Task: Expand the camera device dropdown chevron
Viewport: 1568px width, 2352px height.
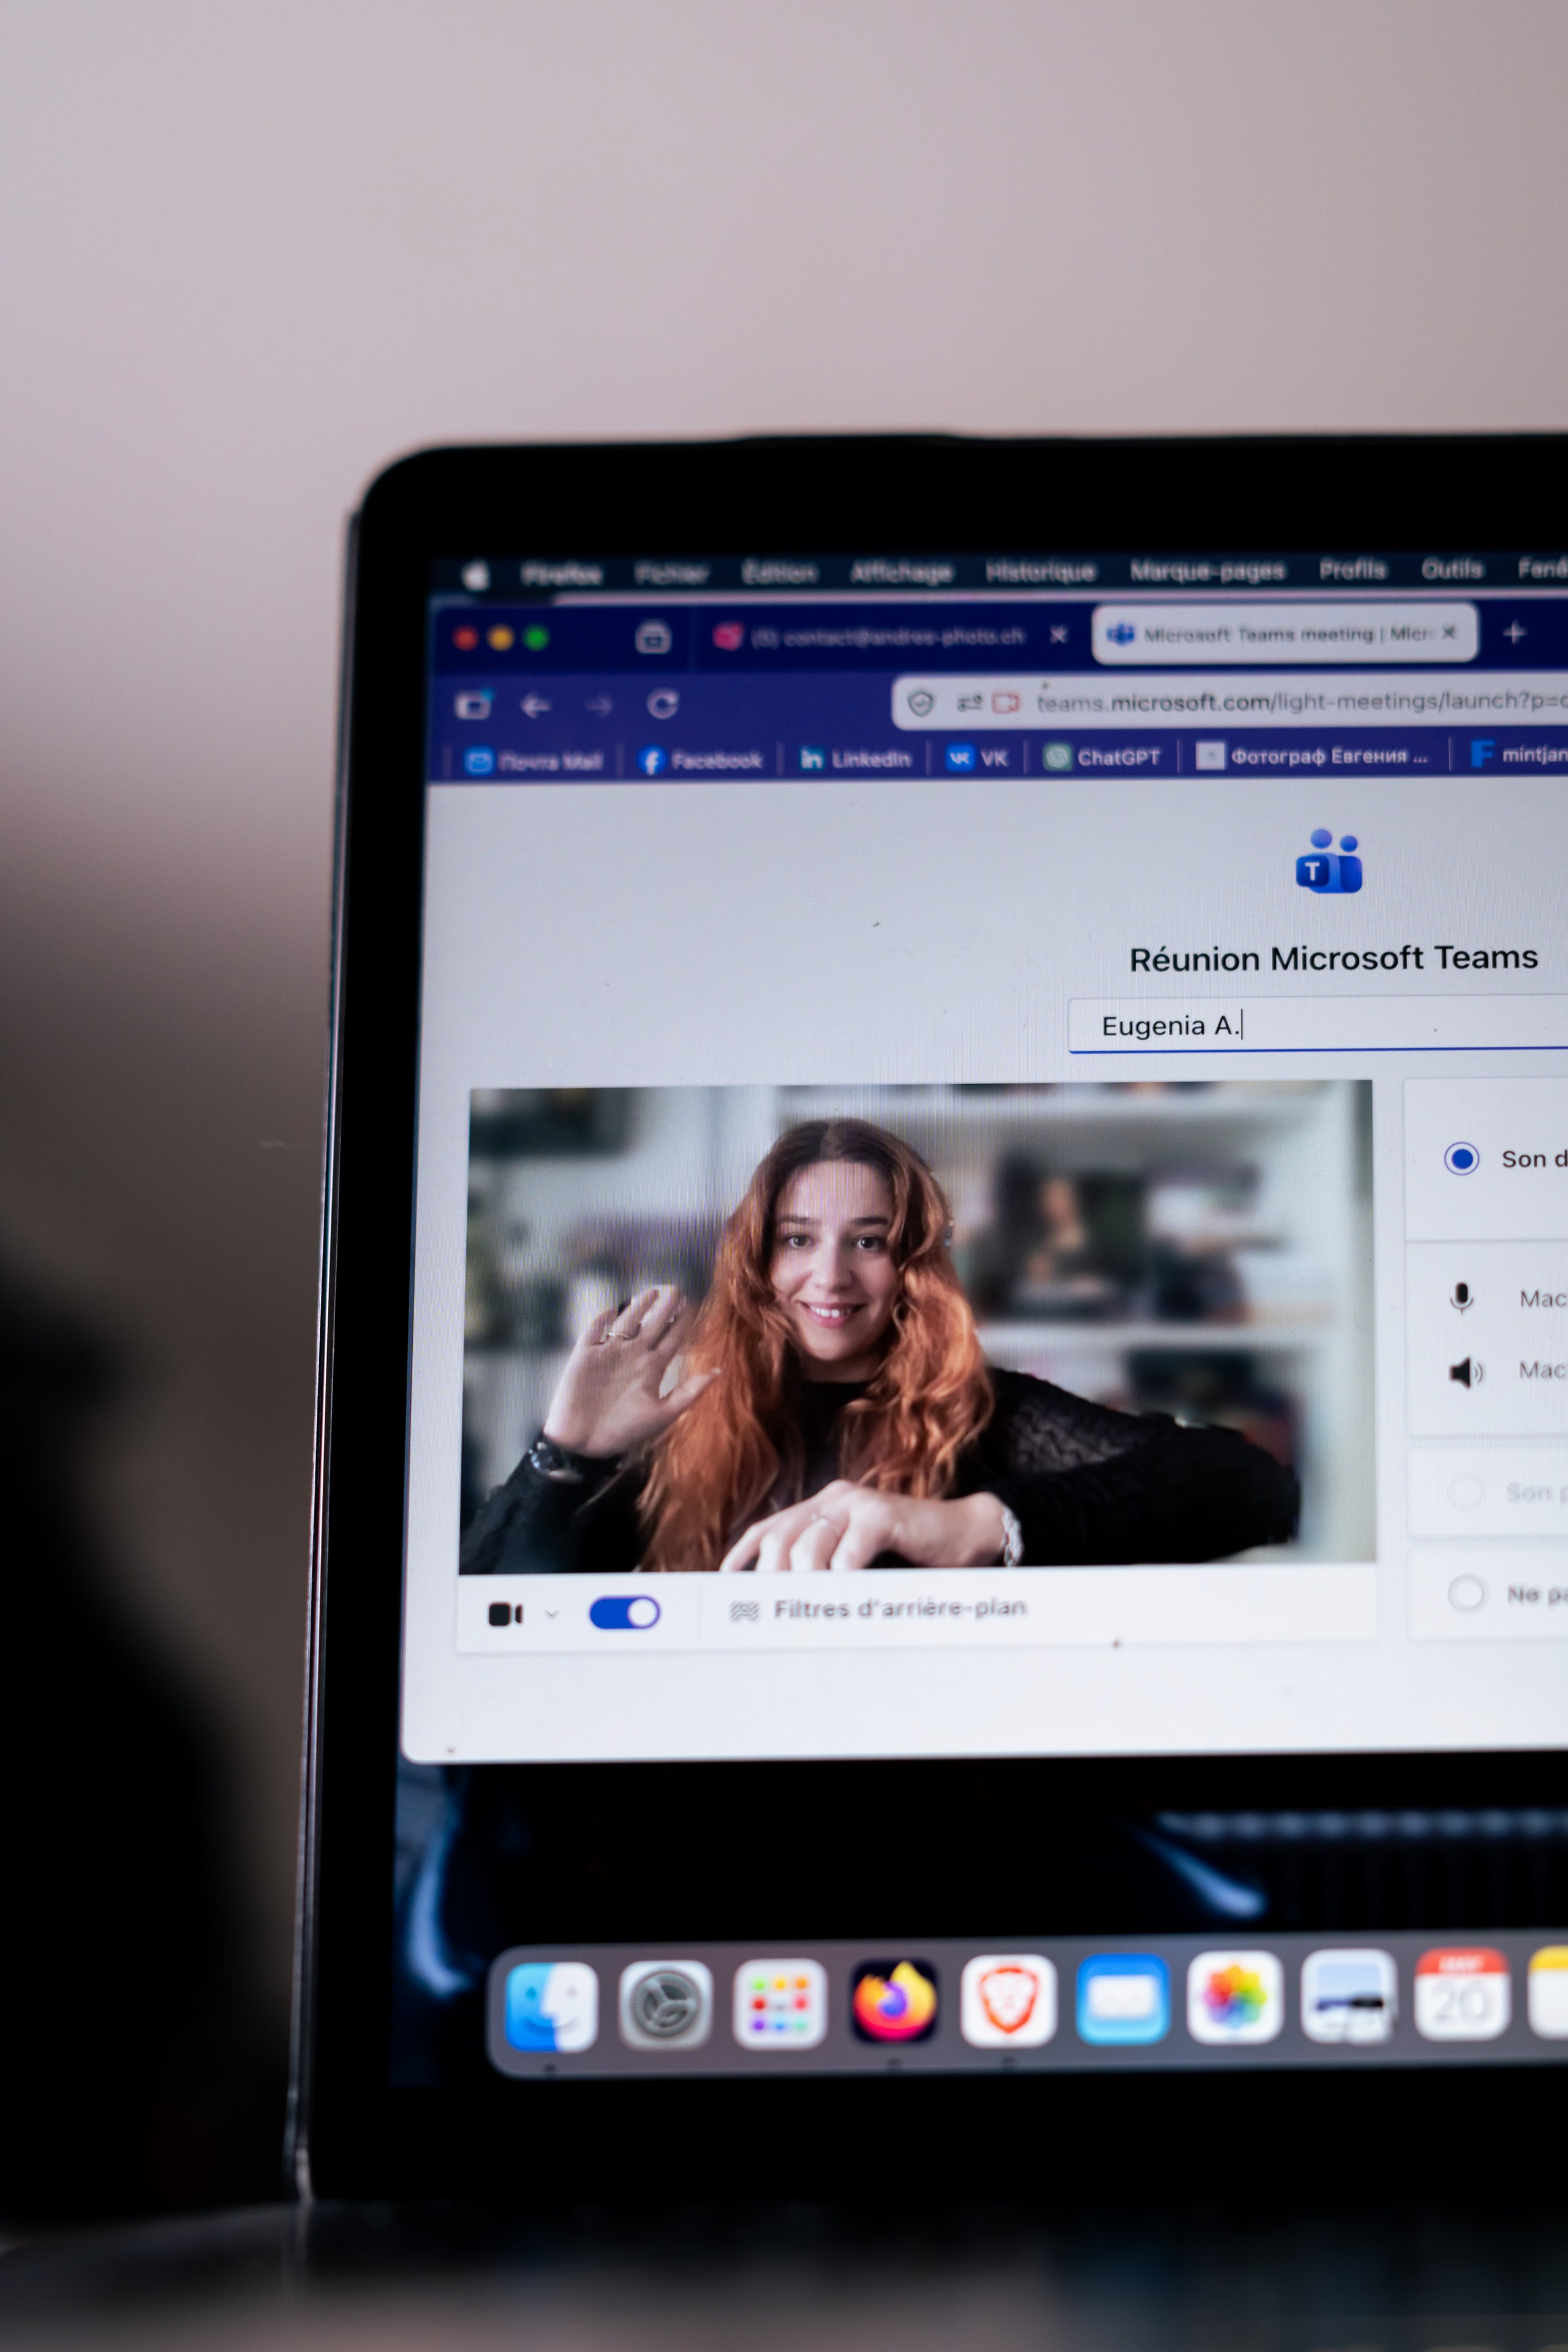Action: [552, 1614]
